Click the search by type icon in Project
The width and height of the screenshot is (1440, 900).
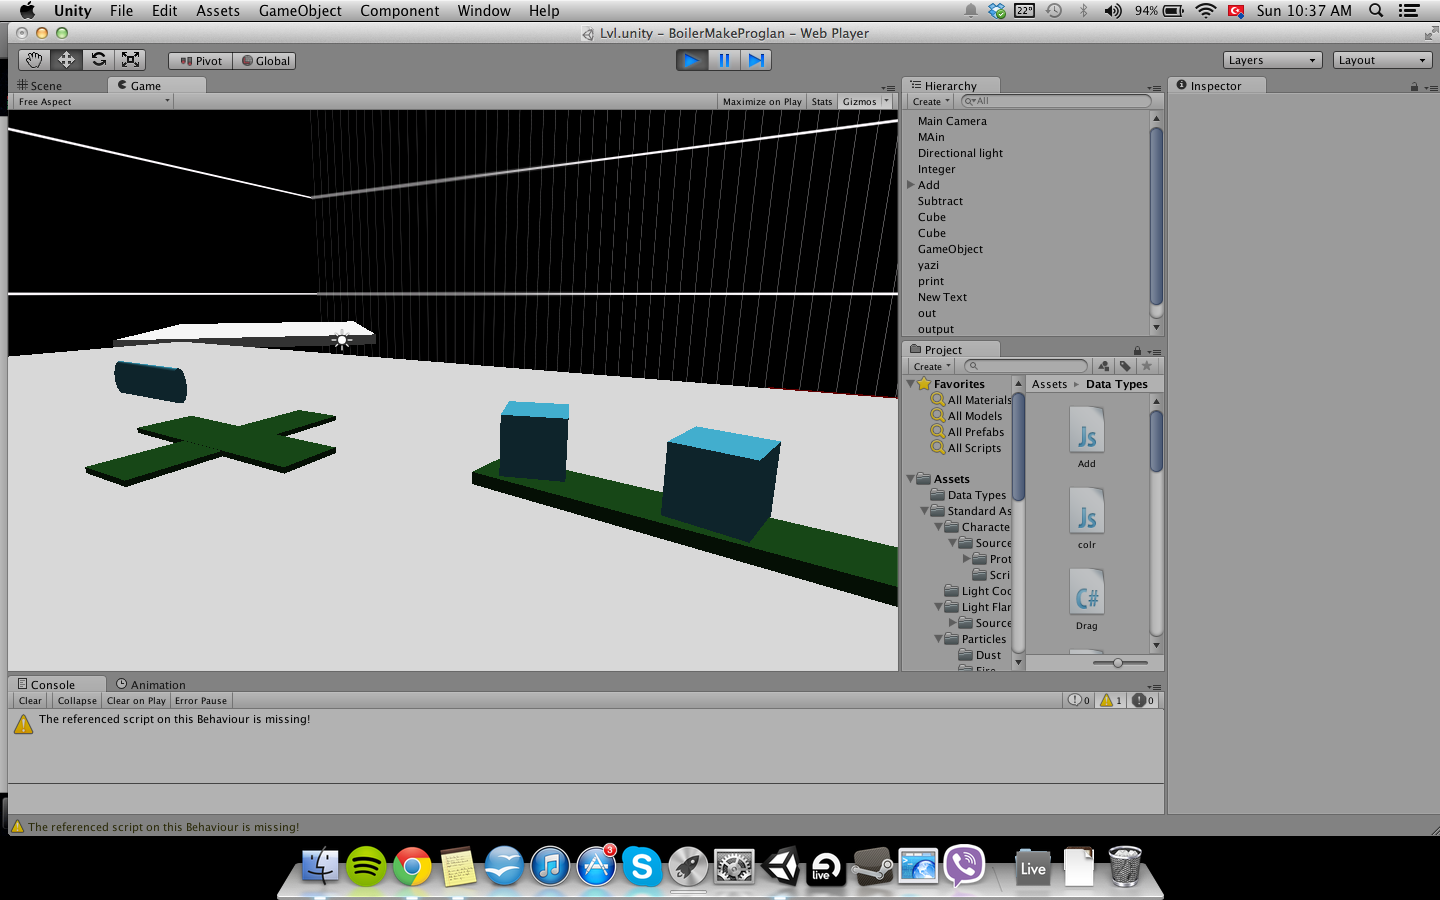pyautogui.click(x=1103, y=366)
